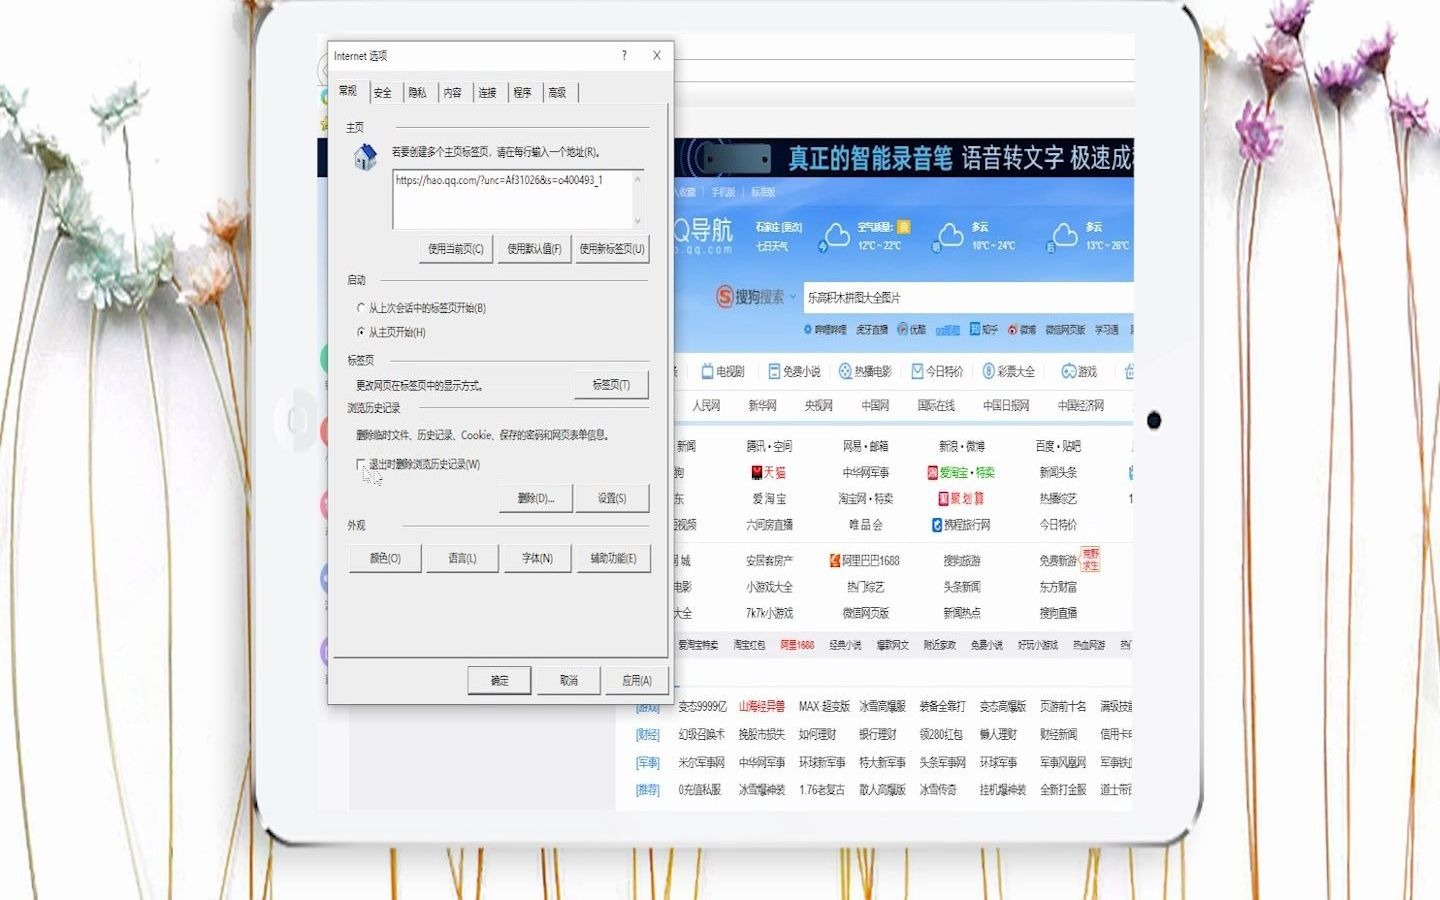The width and height of the screenshot is (1440, 900).
Task: Enable the 退出时删除浏览历史记录 checkbox
Action: point(360,465)
